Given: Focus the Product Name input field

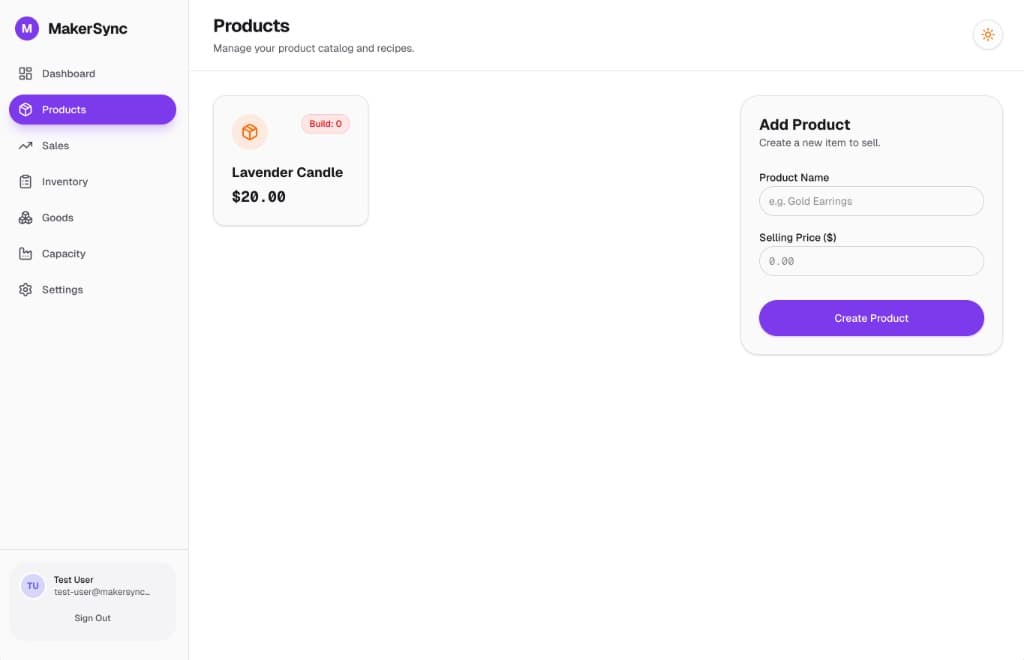Looking at the screenshot, I should (871, 201).
